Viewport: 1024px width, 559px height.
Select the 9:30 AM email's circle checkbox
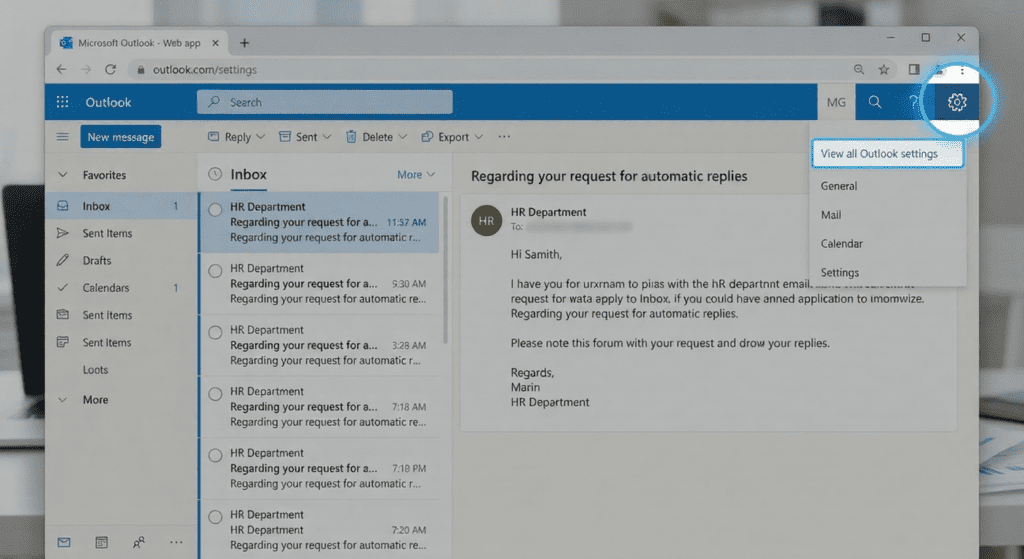[x=215, y=271]
